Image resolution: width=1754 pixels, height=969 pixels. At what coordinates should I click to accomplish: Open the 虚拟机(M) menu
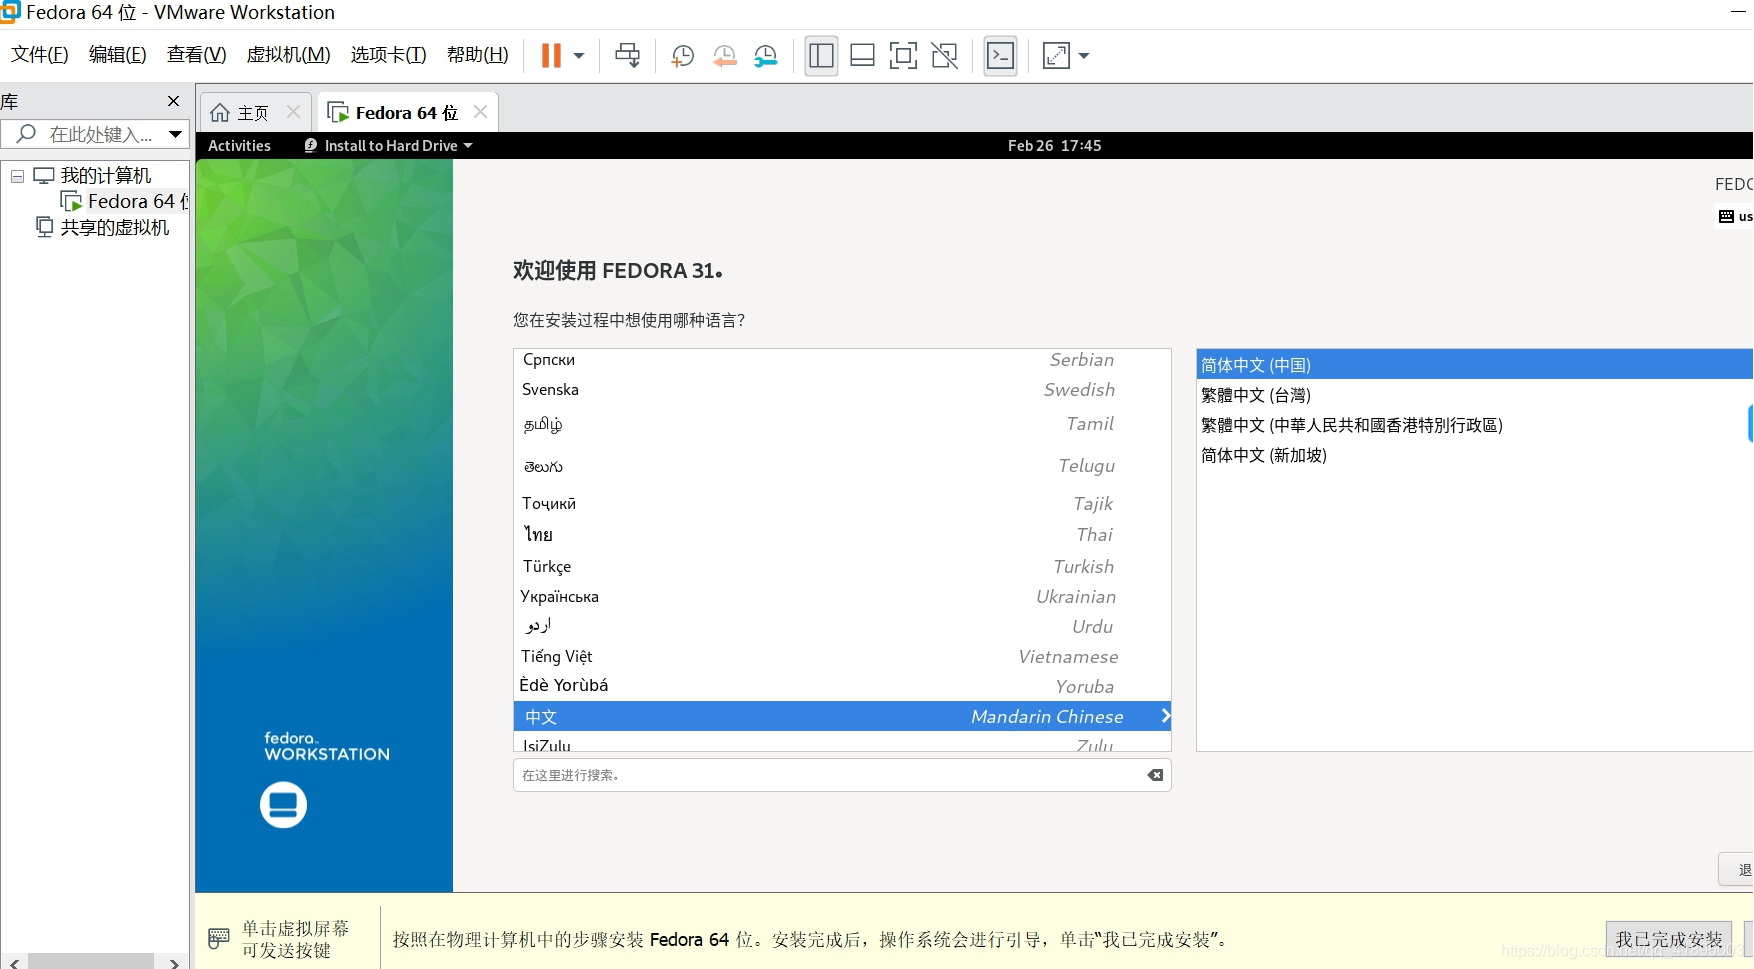pyautogui.click(x=289, y=55)
